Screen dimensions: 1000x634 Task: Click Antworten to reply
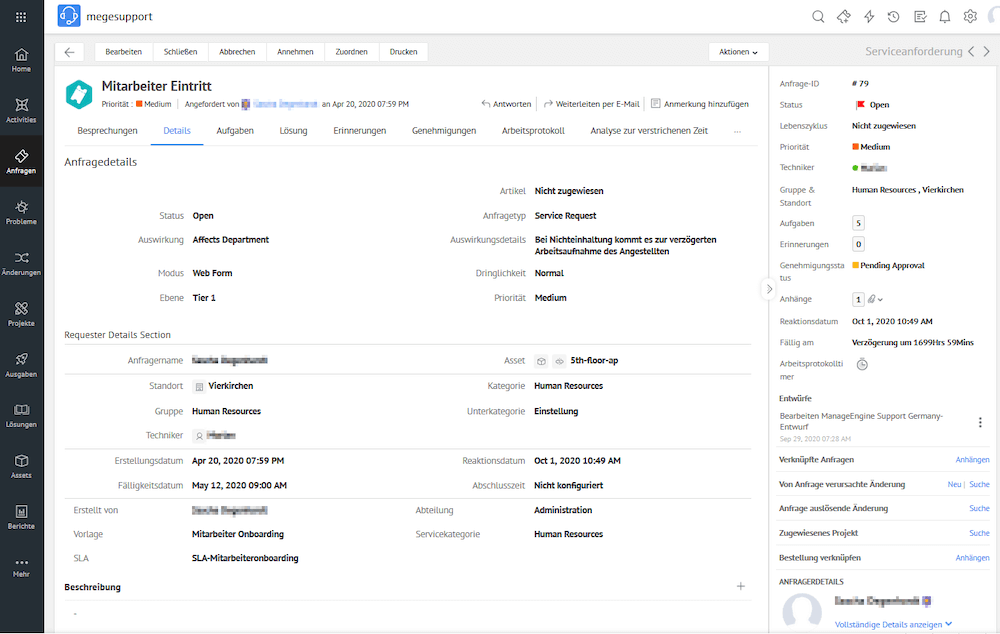tap(506, 104)
